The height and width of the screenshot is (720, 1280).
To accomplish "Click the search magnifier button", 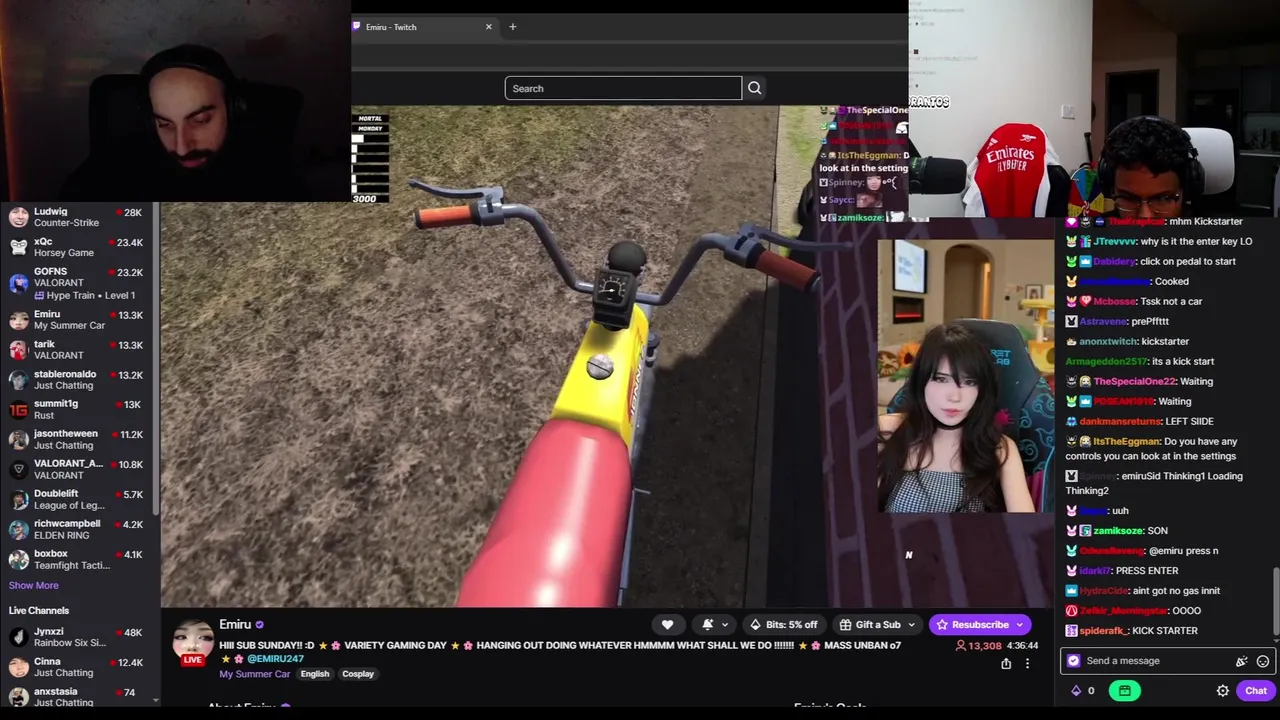I will click(x=754, y=88).
